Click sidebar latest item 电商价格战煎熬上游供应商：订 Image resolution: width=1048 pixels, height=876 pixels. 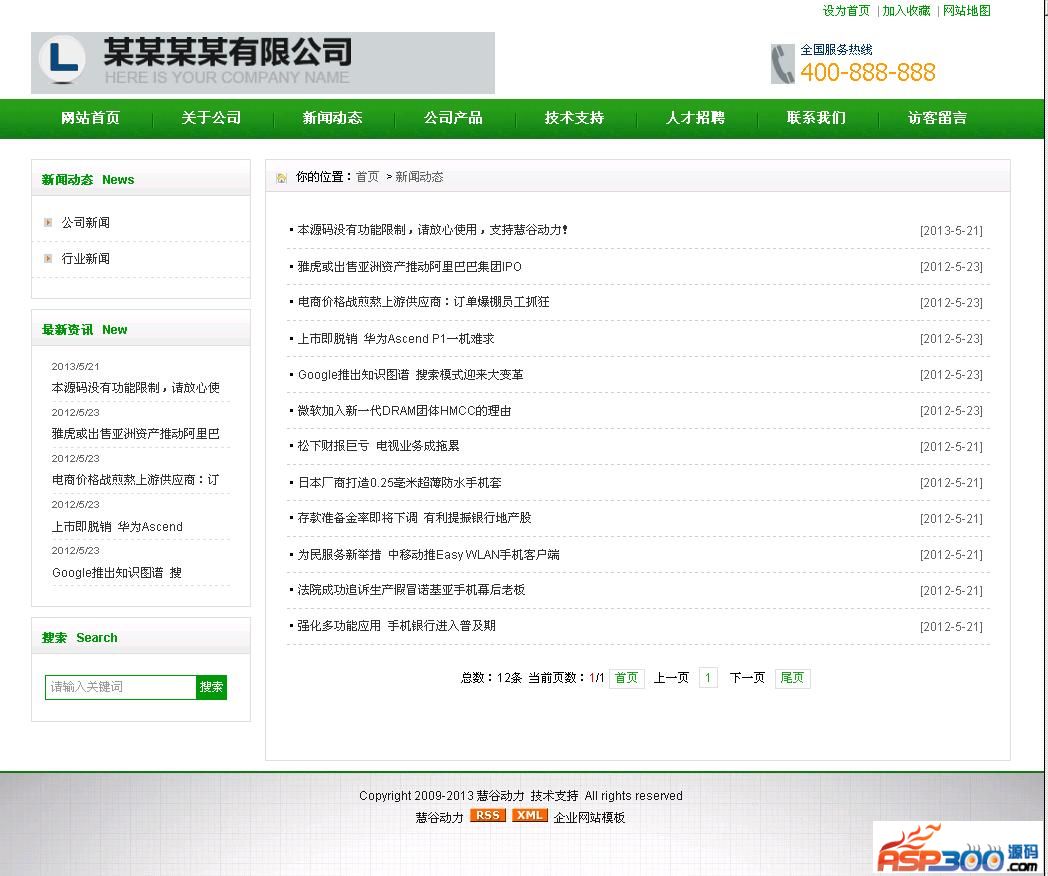(x=136, y=480)
